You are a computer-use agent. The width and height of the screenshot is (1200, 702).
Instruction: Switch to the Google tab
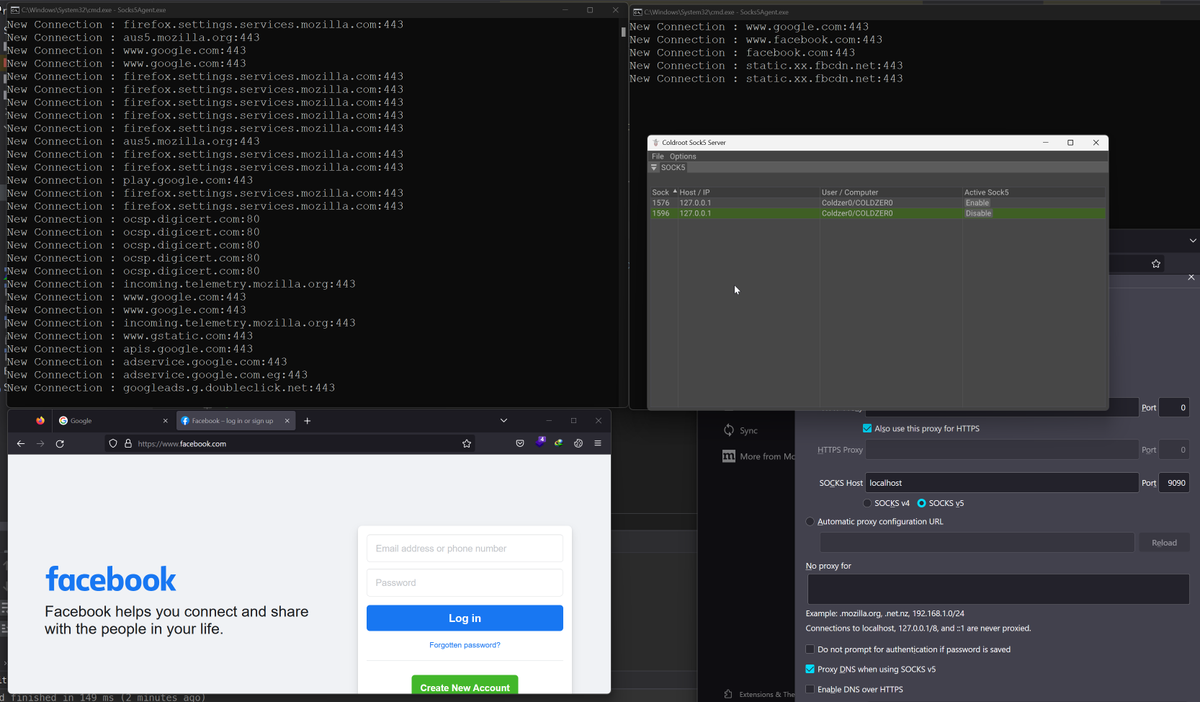pyautogui.click(x=112, y=421)
